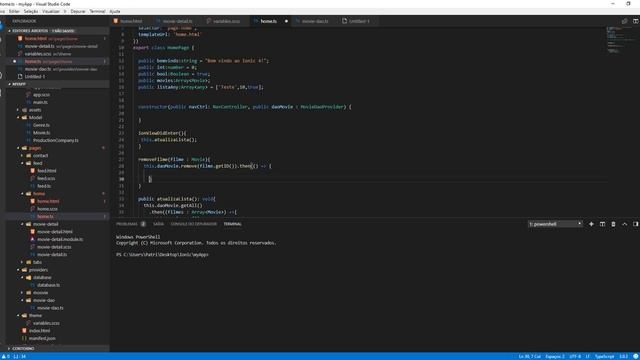Maximize the panel with up chevron
The width and height of the screenshot is (640, 360).
pos(624,224)
